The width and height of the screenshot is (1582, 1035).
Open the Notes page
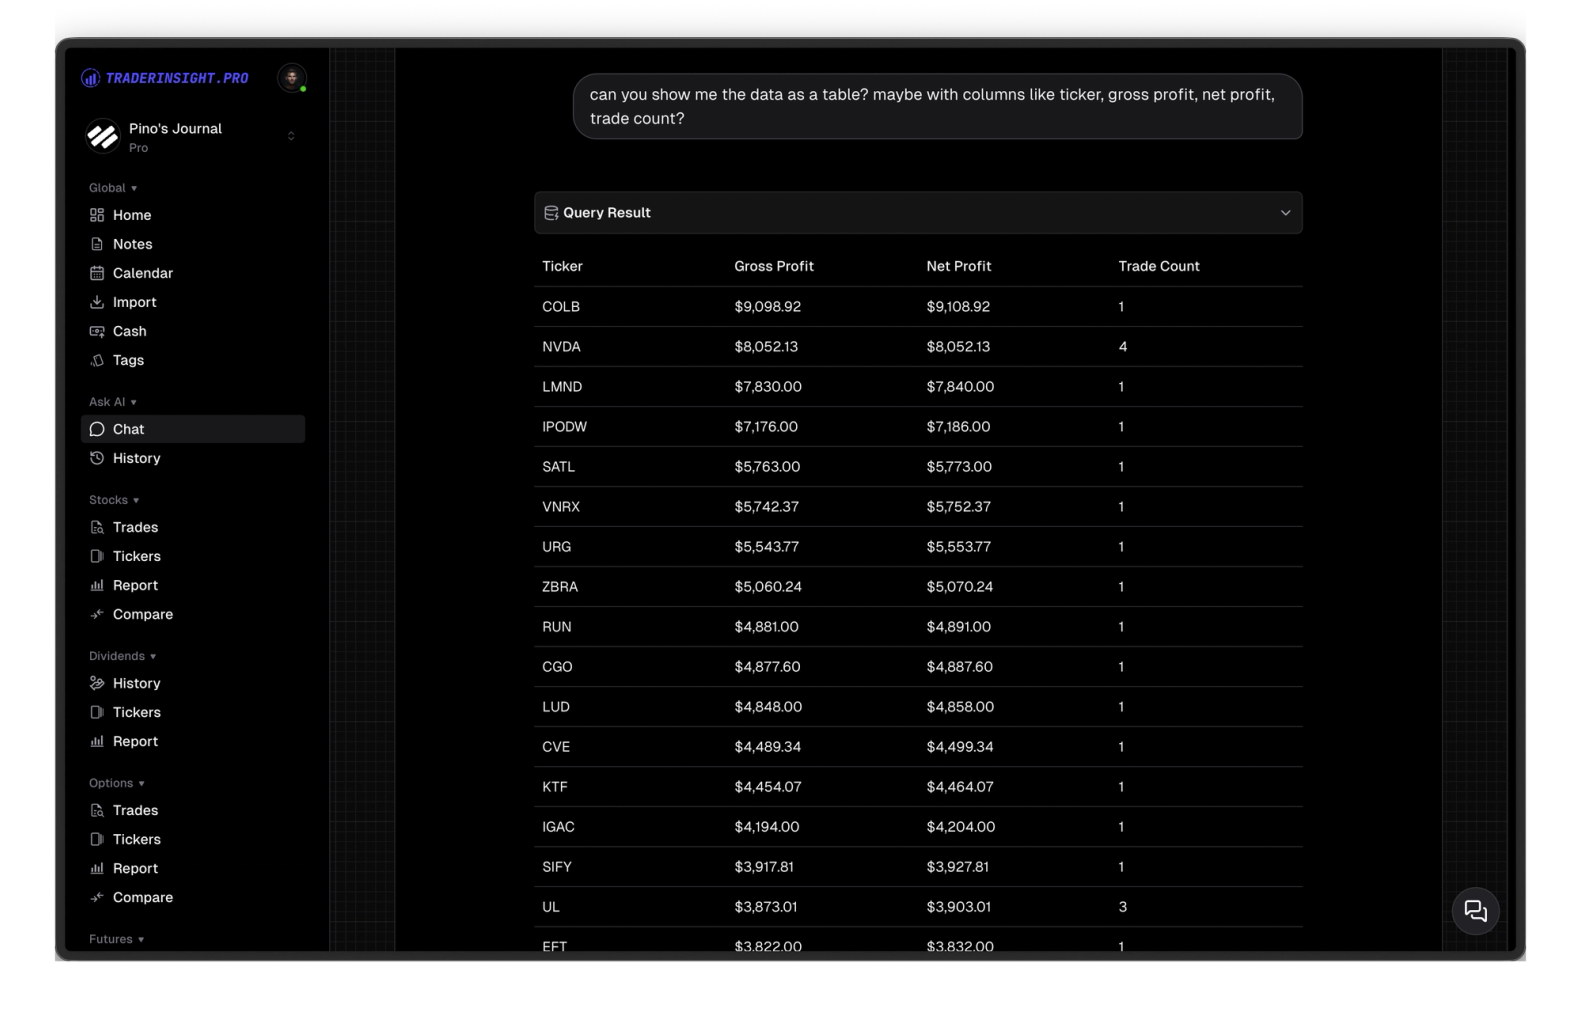coord(133,244)
